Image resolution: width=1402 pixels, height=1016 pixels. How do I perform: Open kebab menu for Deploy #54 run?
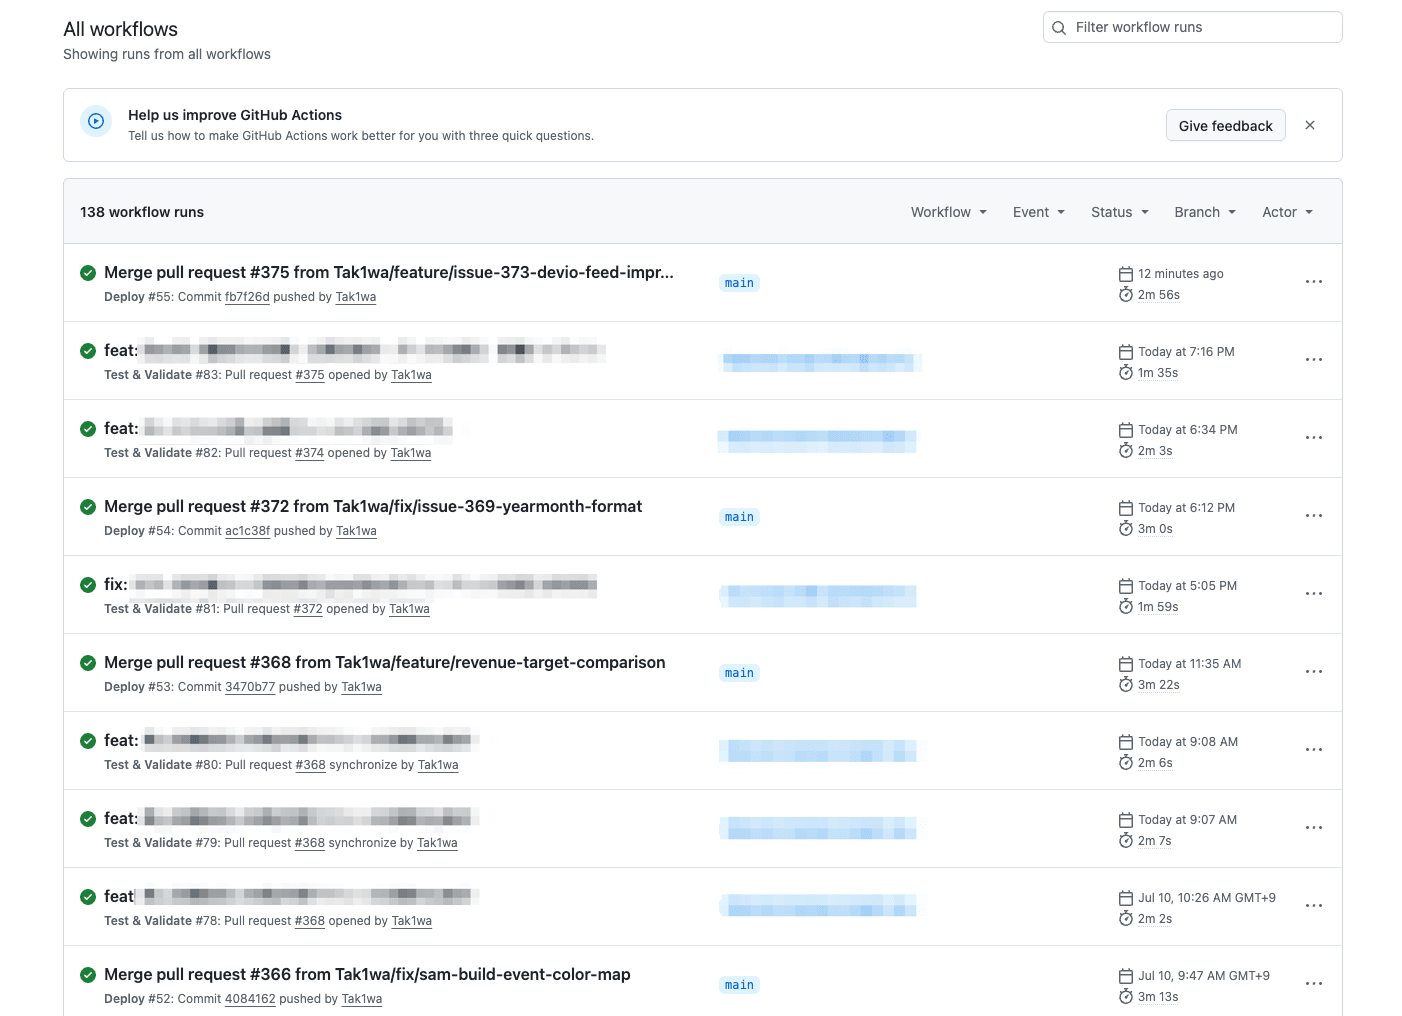tap(1314, 516)
